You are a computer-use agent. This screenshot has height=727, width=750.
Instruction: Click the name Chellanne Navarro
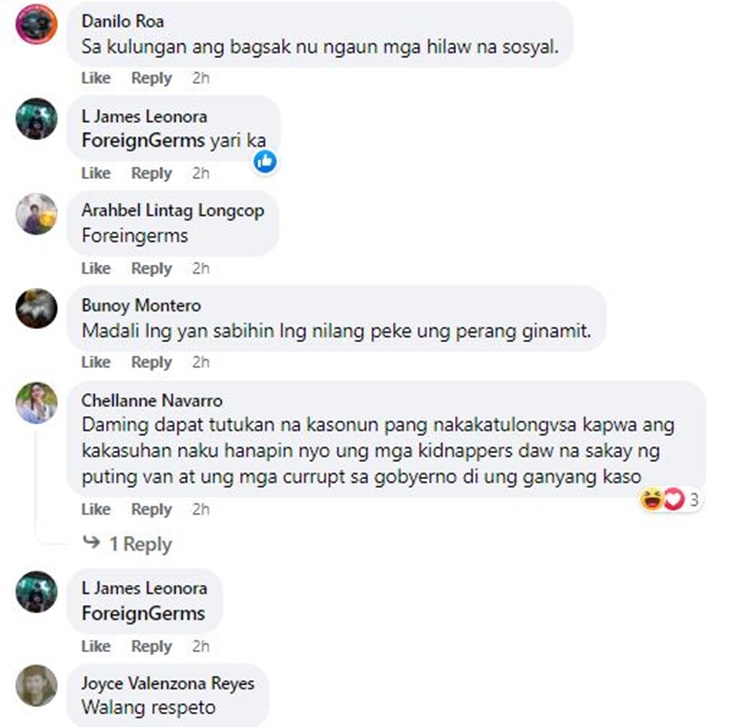(x=152, y=400)
